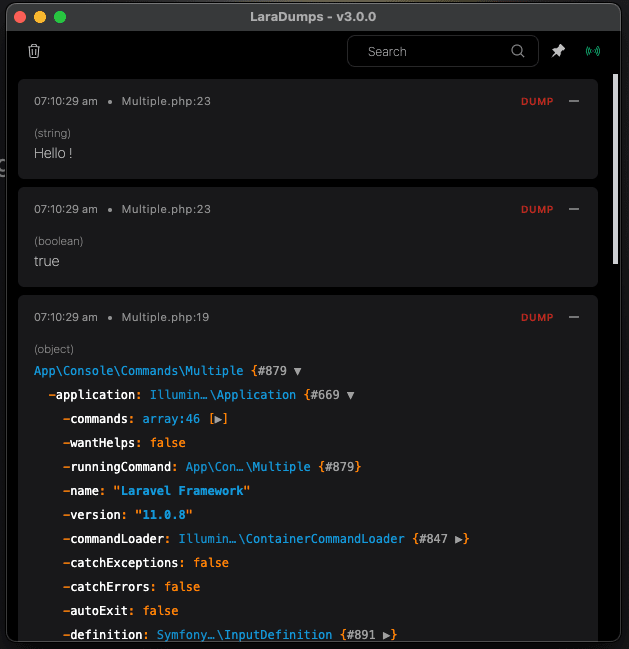The image size is (629, 649).
Task: Click the vertical scrollbar thumb
Action: click(x=615, y=160)
